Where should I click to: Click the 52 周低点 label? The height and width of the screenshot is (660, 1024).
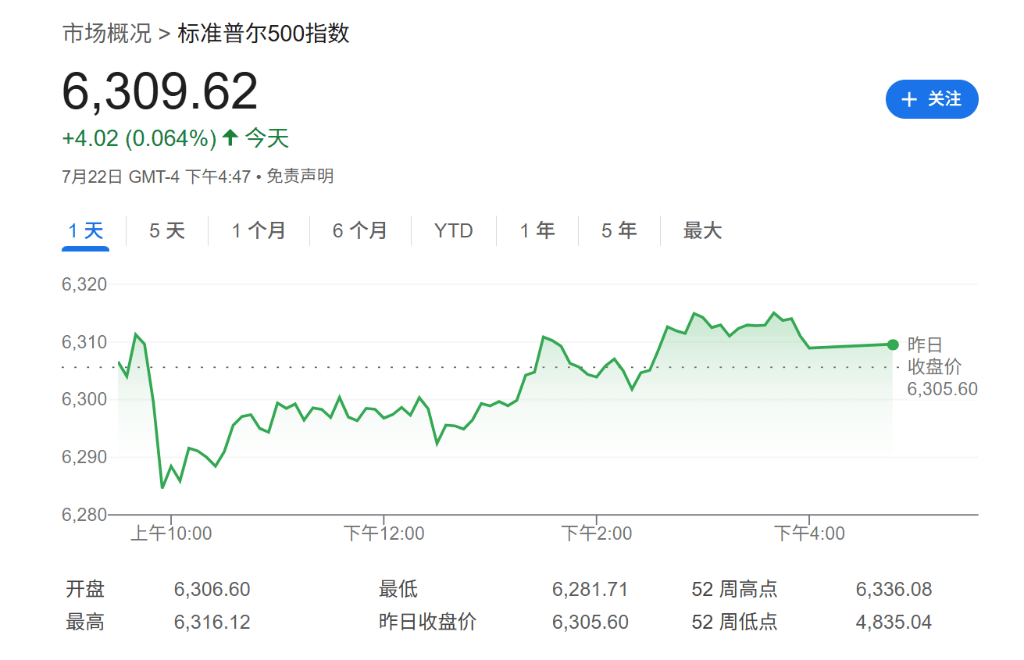click(x=735, y=622)
